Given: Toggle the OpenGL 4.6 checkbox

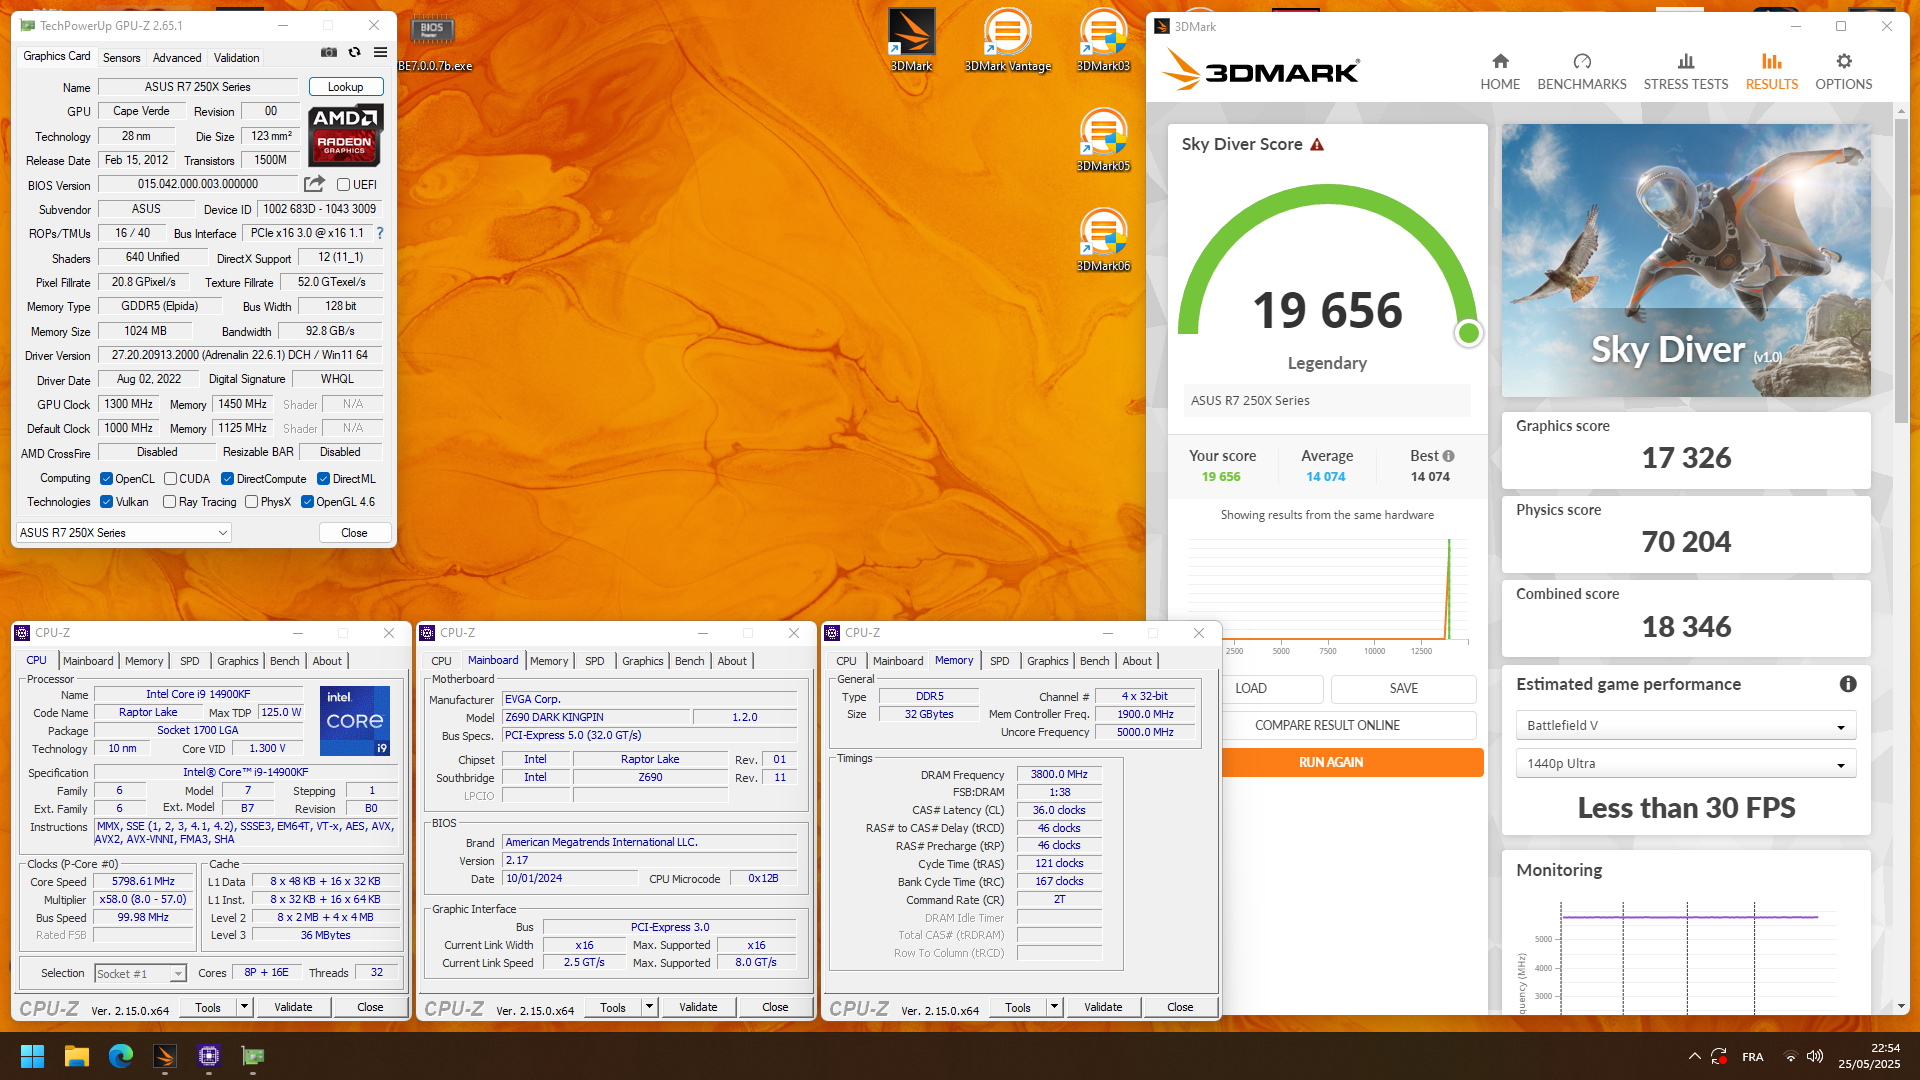Looking at the screenshot, I should [x=307, y=502].
